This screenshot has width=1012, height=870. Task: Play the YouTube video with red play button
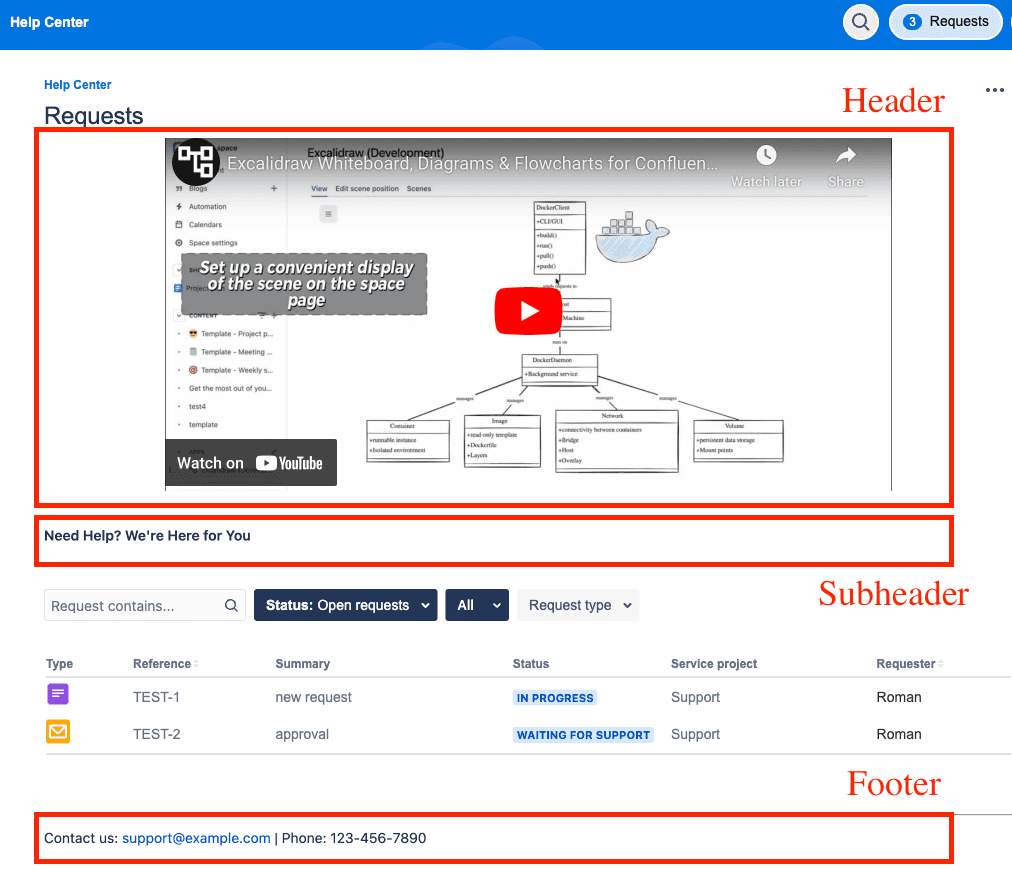(528, 311)
